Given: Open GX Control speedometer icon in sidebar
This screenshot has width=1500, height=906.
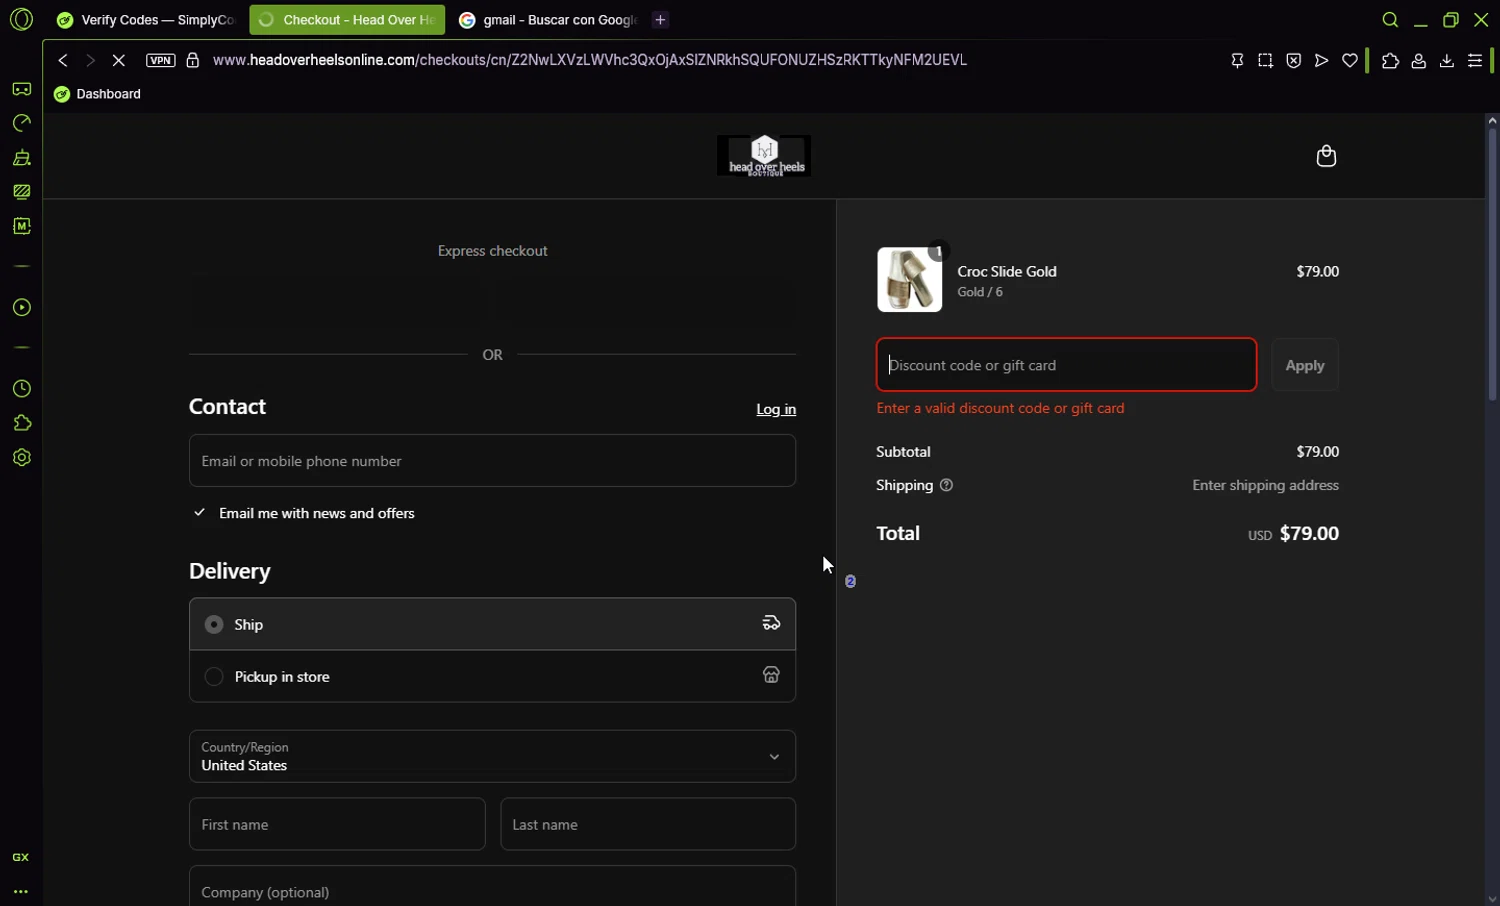Looking at the screenshot, I should pyautogui.click(x=22, y=124).
